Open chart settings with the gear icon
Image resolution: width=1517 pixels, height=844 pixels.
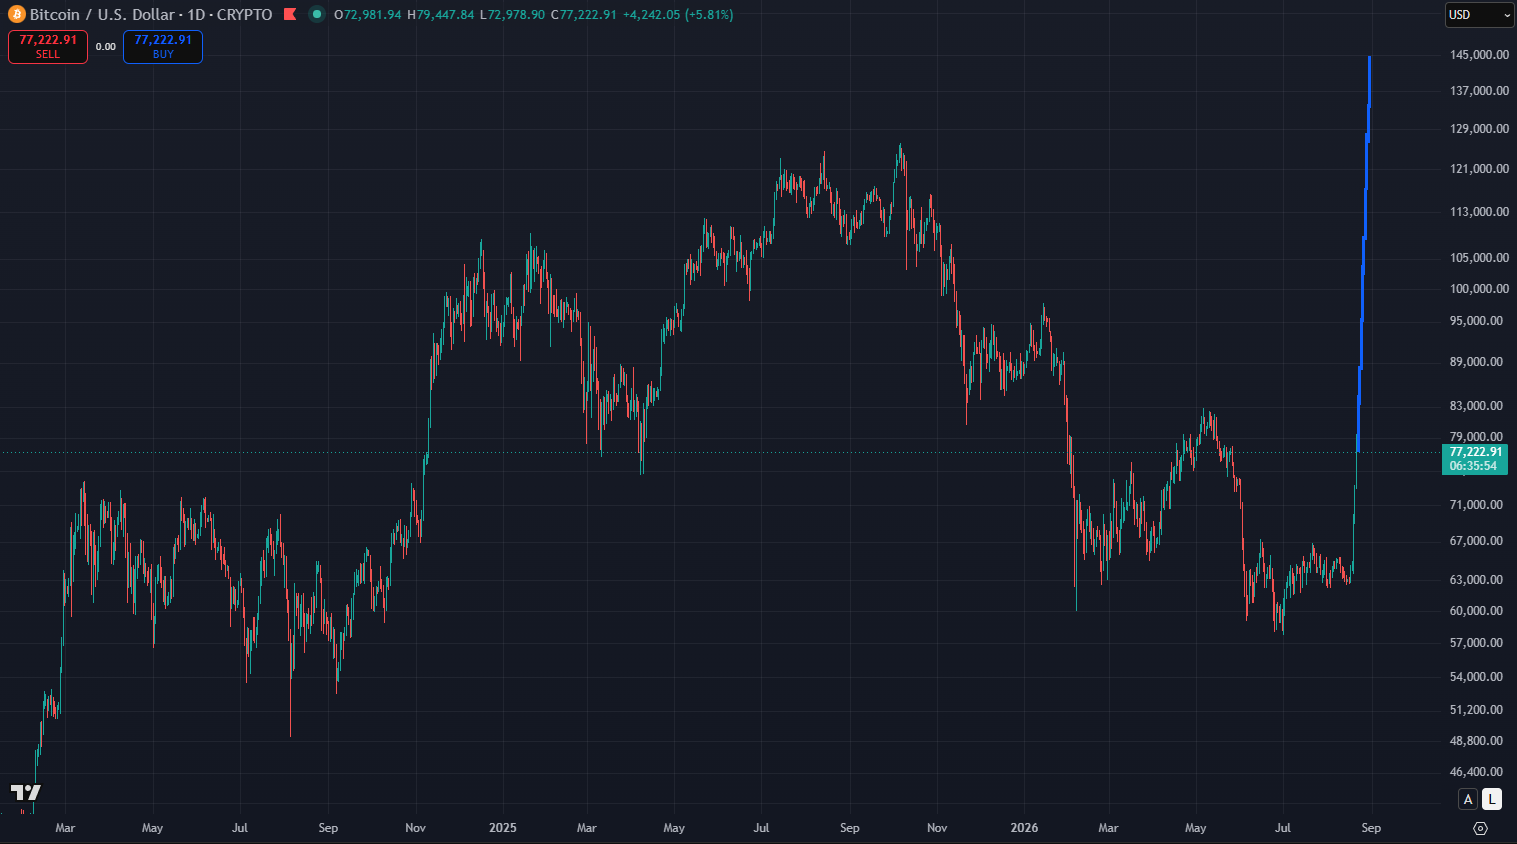click(1481, 828)
